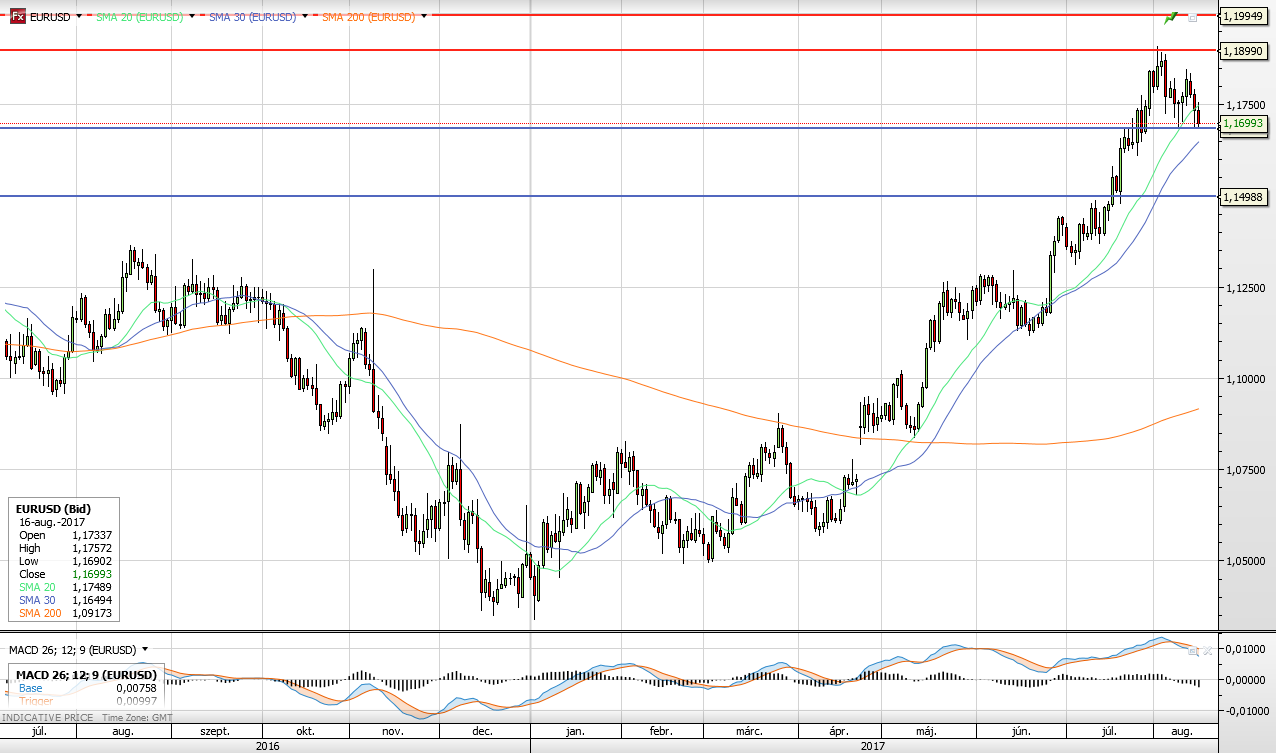Click the Open value 1,17337

click(90, 535)
